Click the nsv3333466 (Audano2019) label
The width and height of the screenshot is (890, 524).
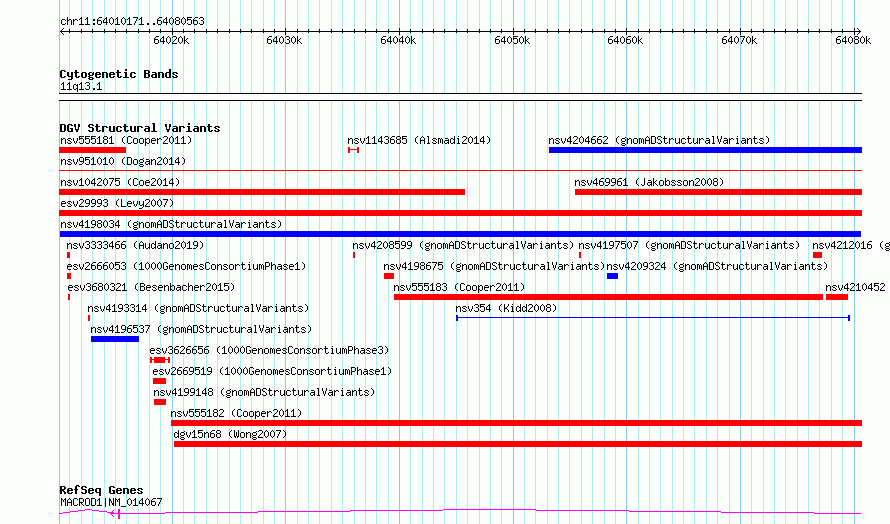point(135,245)
